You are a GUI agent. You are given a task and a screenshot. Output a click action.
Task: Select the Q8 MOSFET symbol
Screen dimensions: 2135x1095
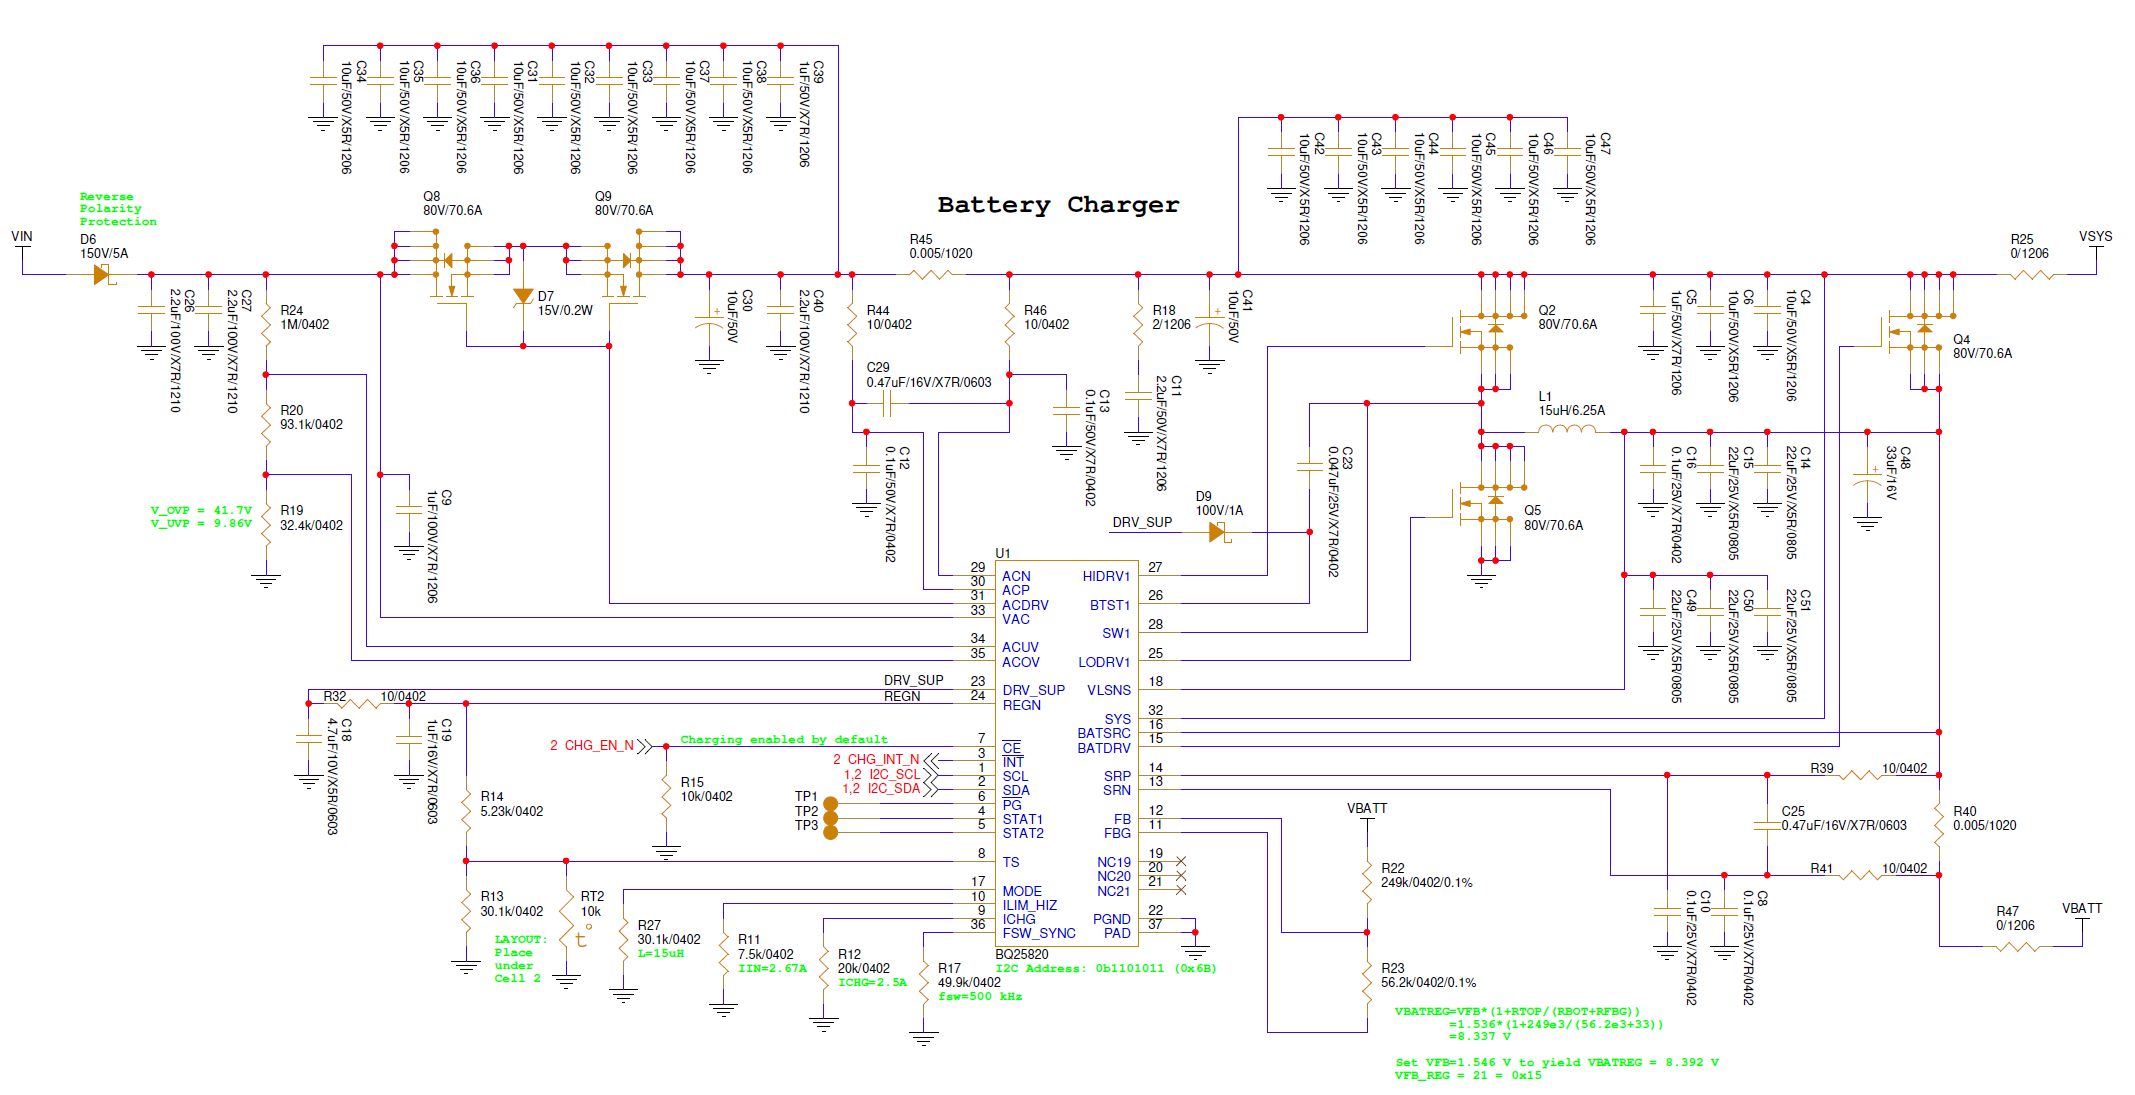pos(451,270)
